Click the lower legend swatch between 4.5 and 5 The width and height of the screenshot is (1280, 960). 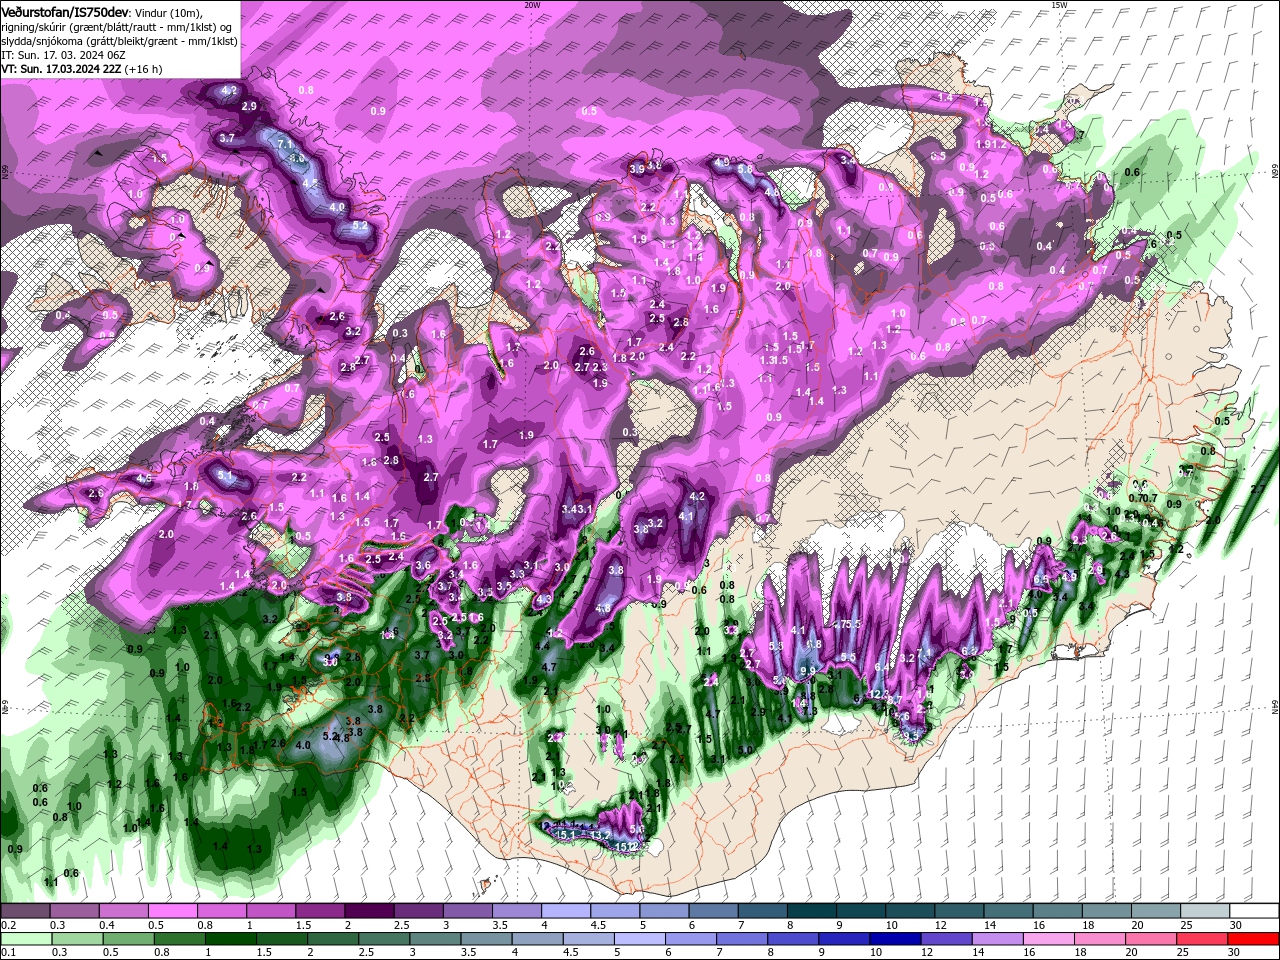pos(588,939)
